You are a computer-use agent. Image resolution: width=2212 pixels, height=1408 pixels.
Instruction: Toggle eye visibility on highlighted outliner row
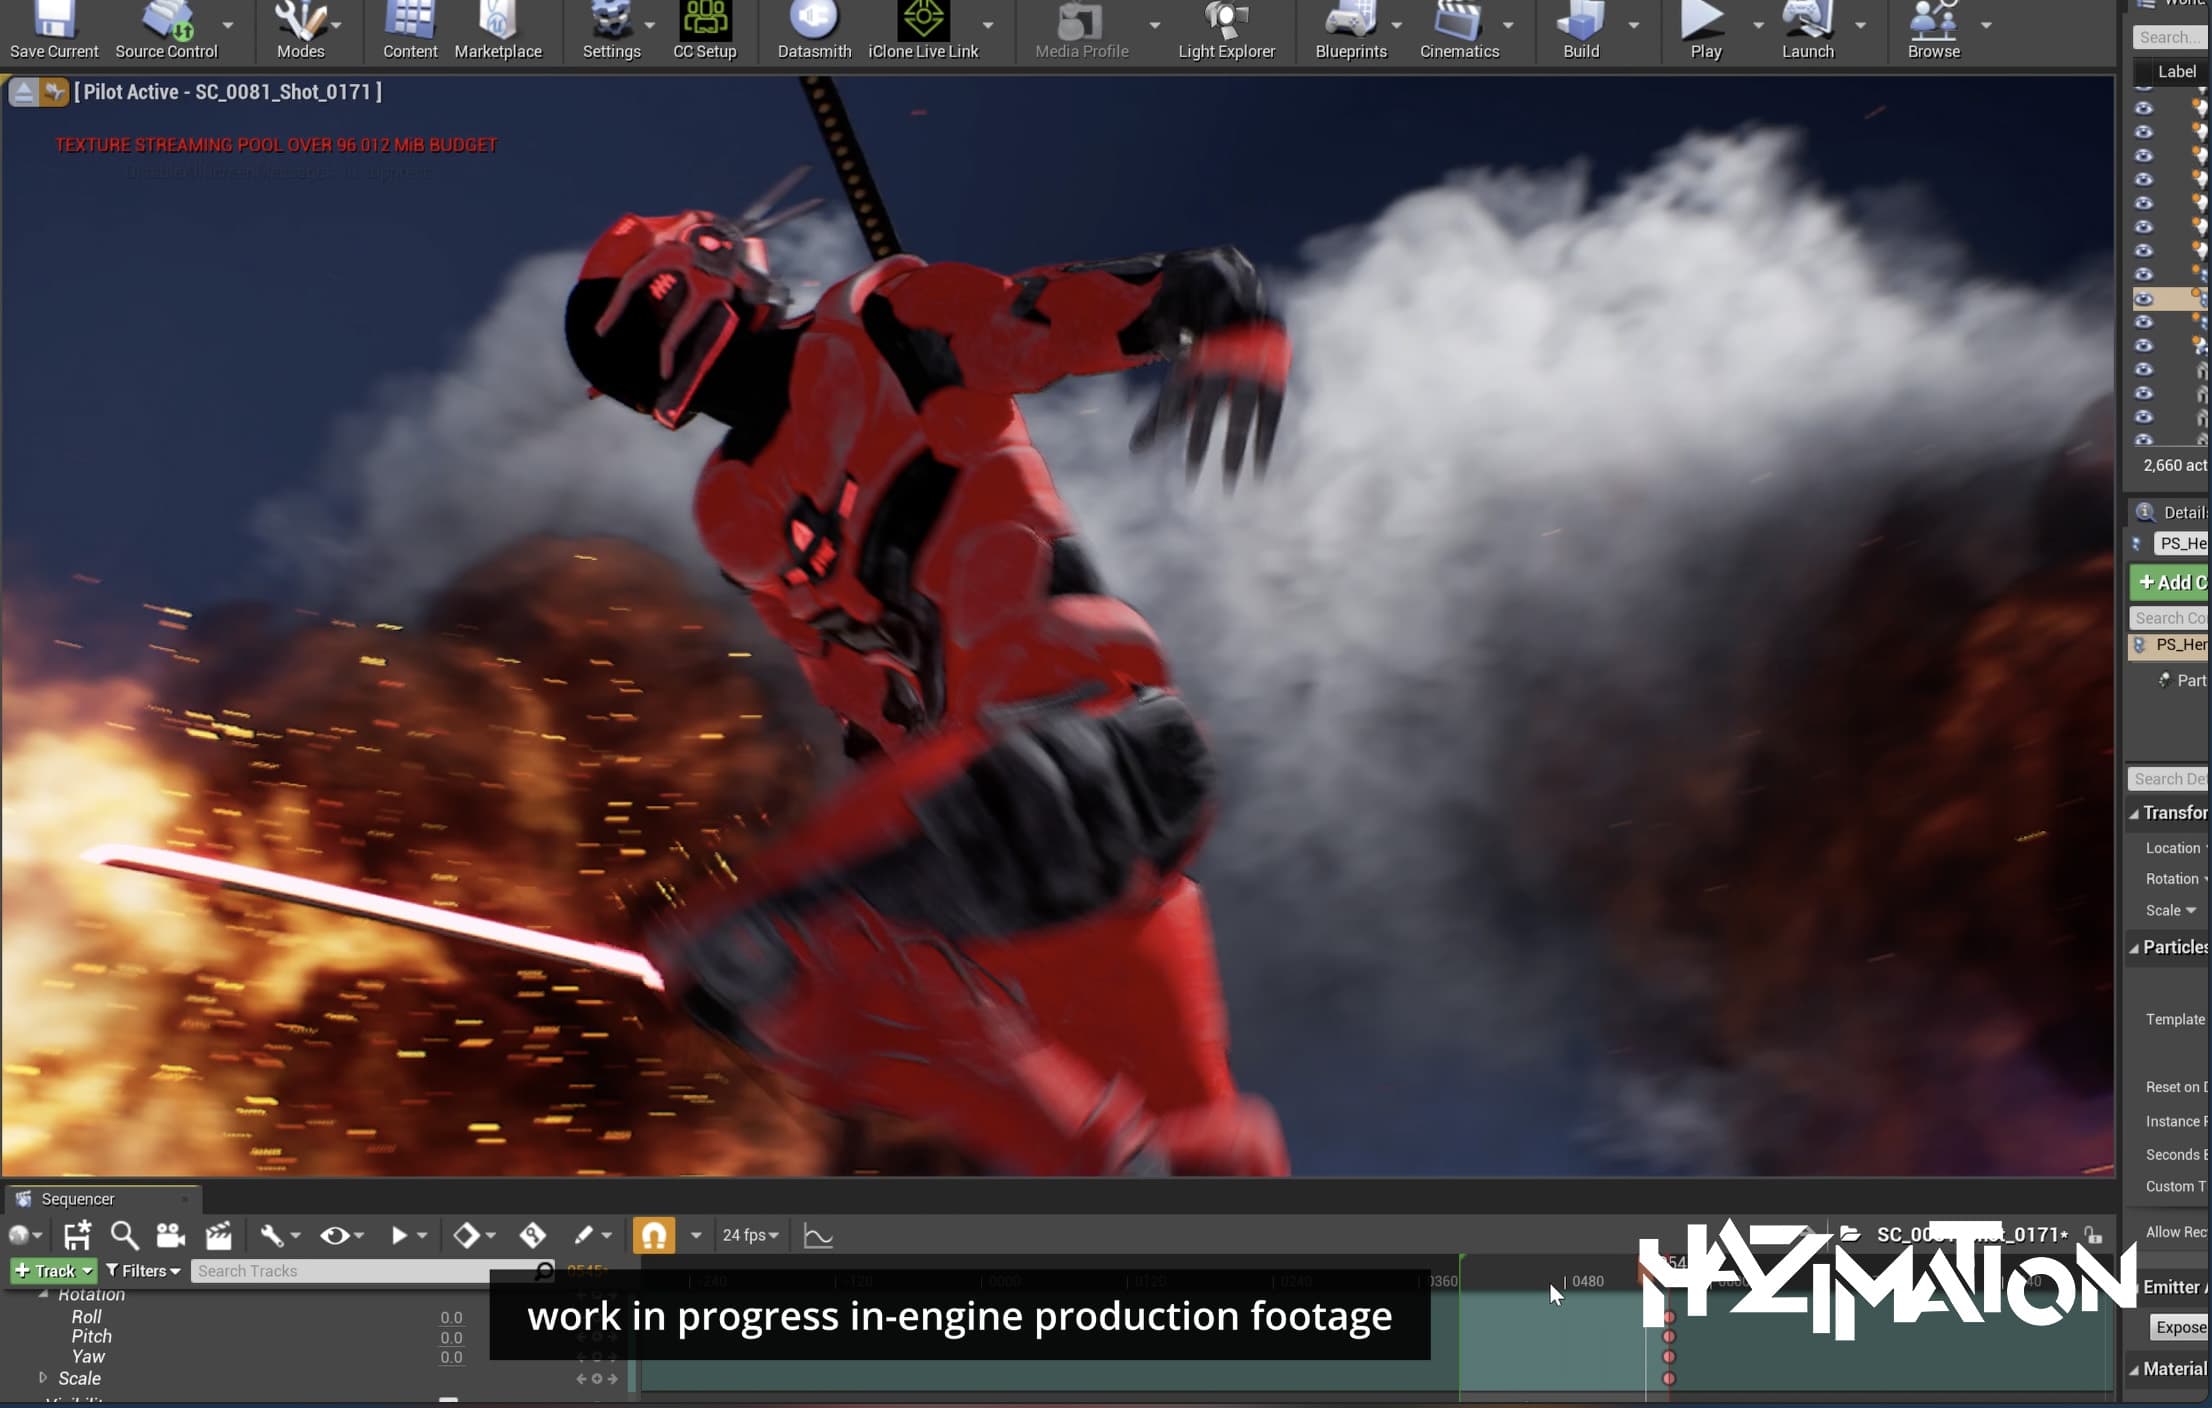(2143, 298)
